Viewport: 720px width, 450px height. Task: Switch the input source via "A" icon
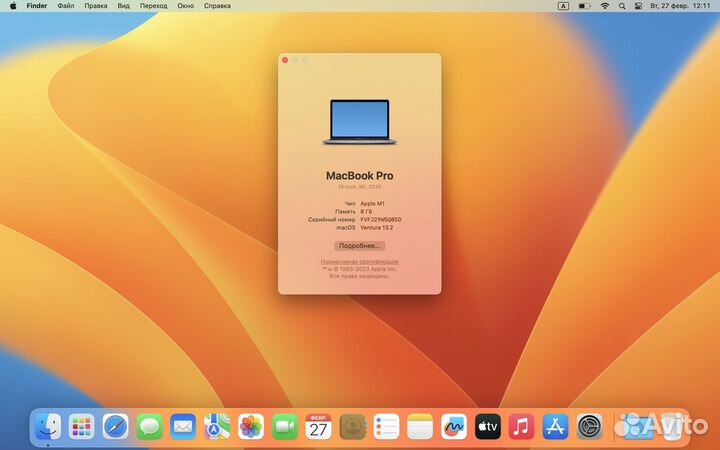pos(563,6)
